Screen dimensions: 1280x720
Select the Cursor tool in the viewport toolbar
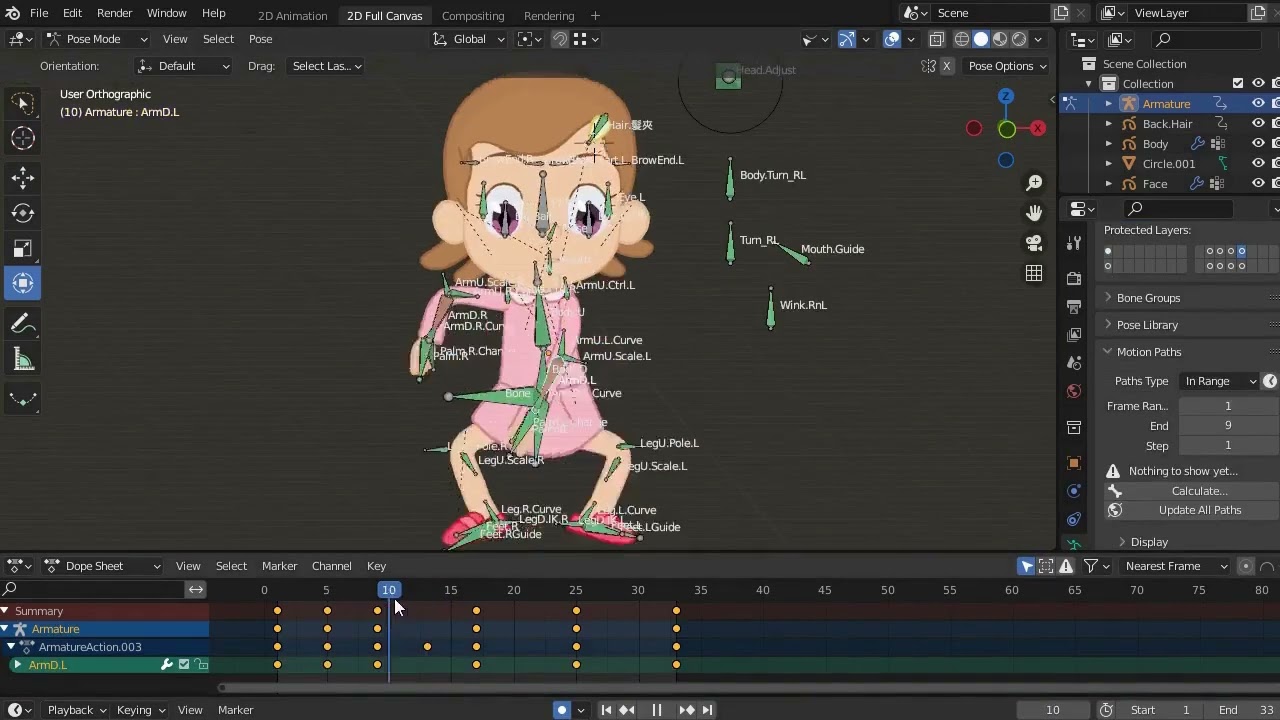tap(23, 139)
